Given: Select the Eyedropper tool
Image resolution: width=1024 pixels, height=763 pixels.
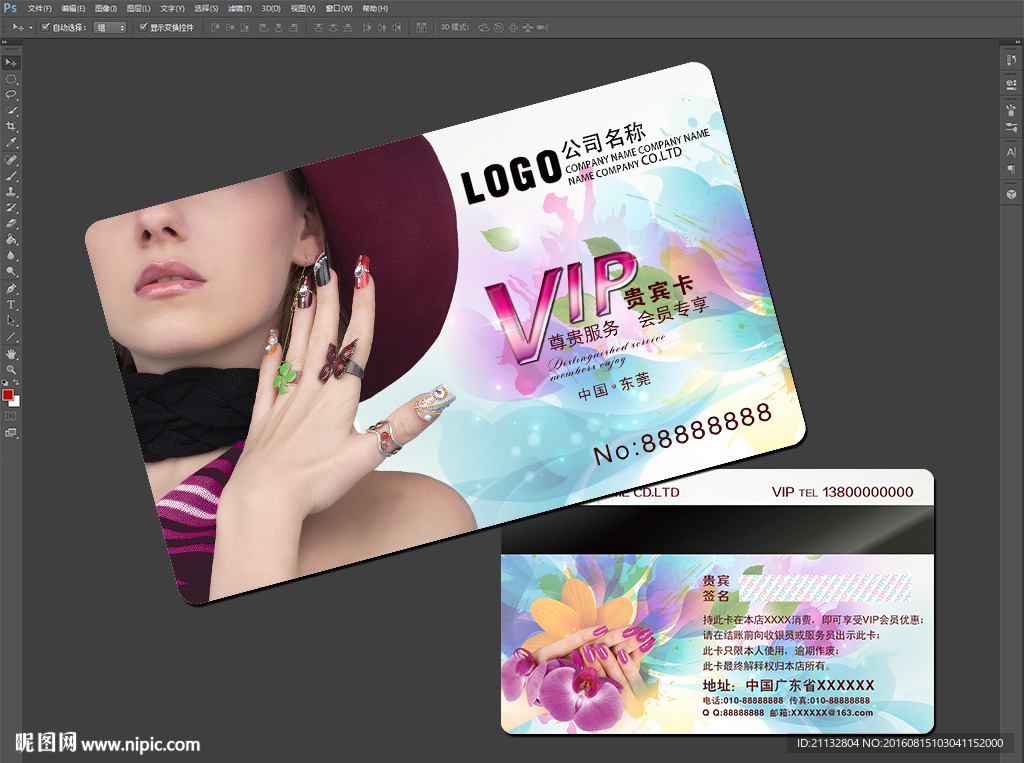Looking at the screenshot, I should click(11, 142).
